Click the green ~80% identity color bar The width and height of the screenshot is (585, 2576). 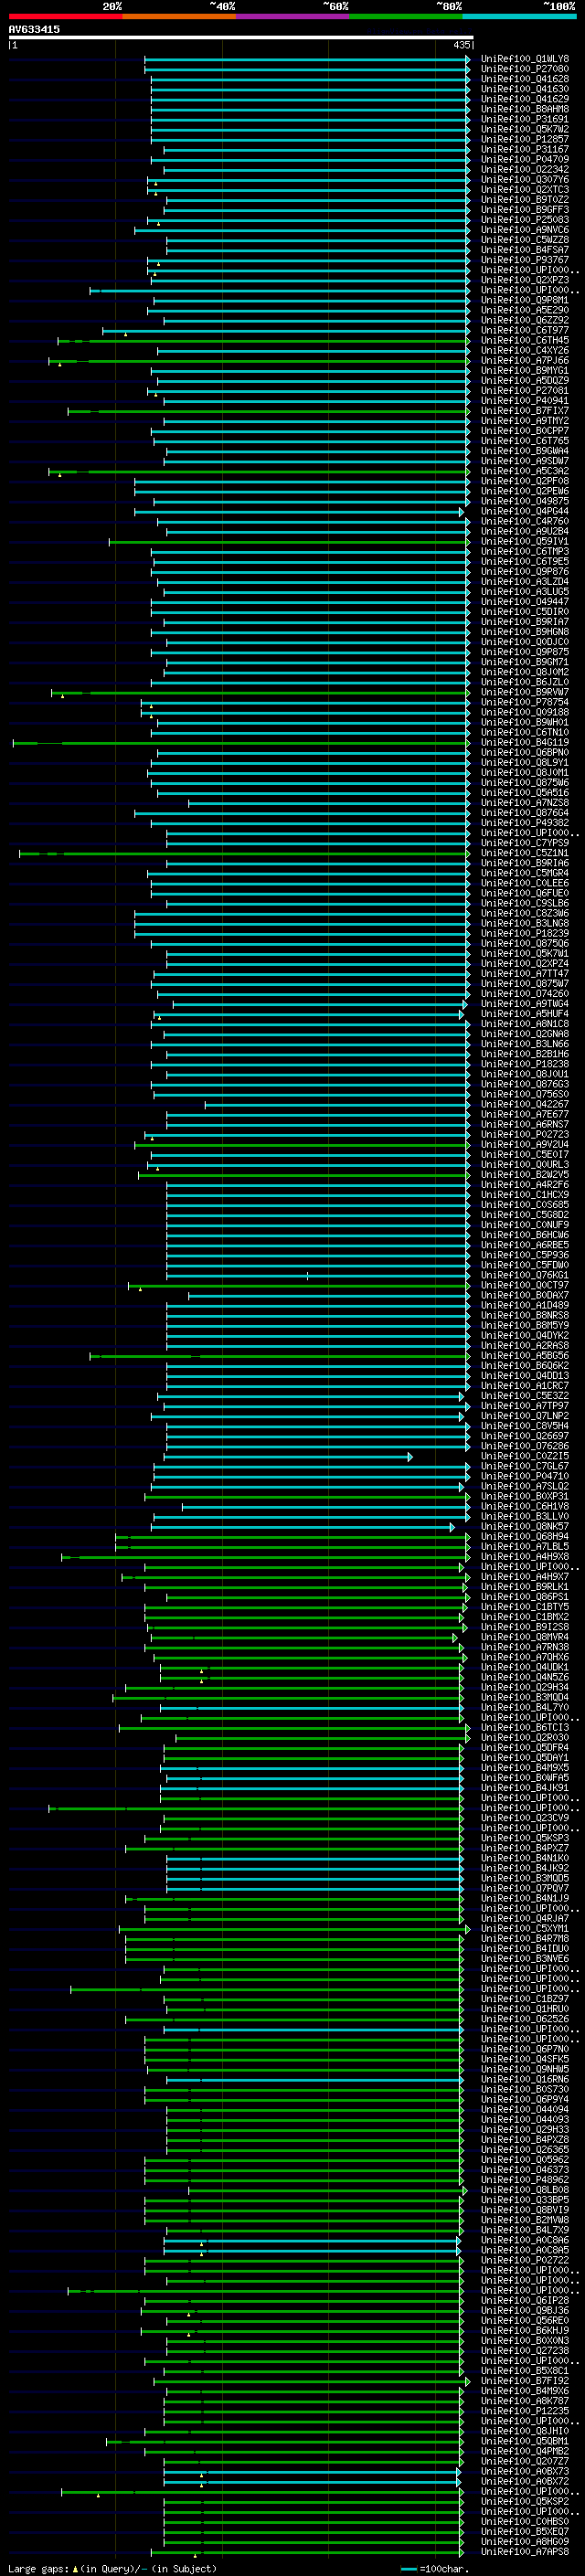click(x=406, y=16)
